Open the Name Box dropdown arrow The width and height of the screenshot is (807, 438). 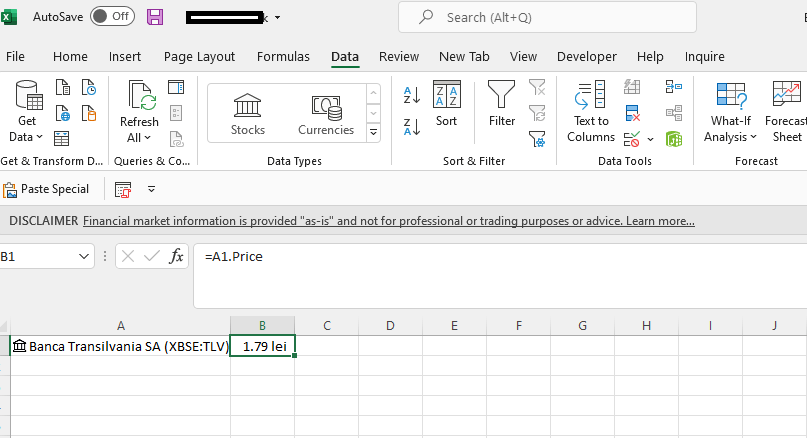tap(83, 256)
